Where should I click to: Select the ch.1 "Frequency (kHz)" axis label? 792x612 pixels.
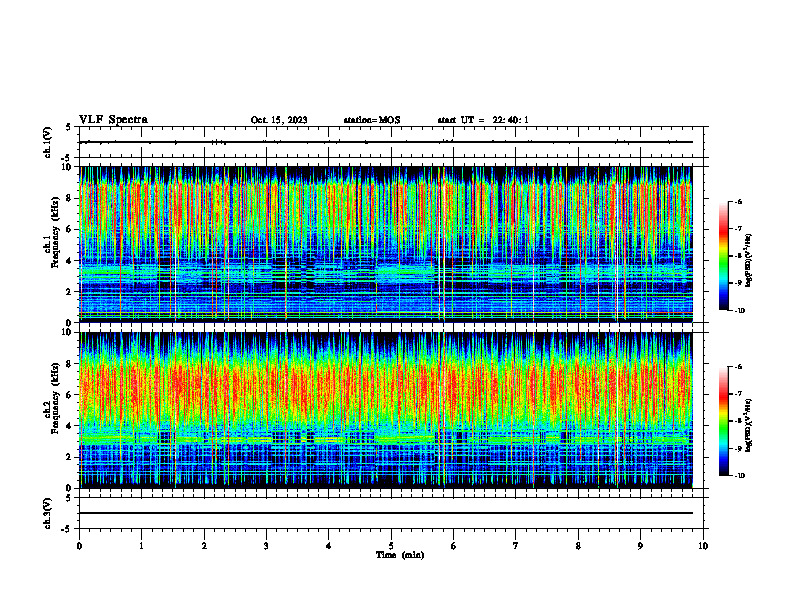click(x=55, y=233)
